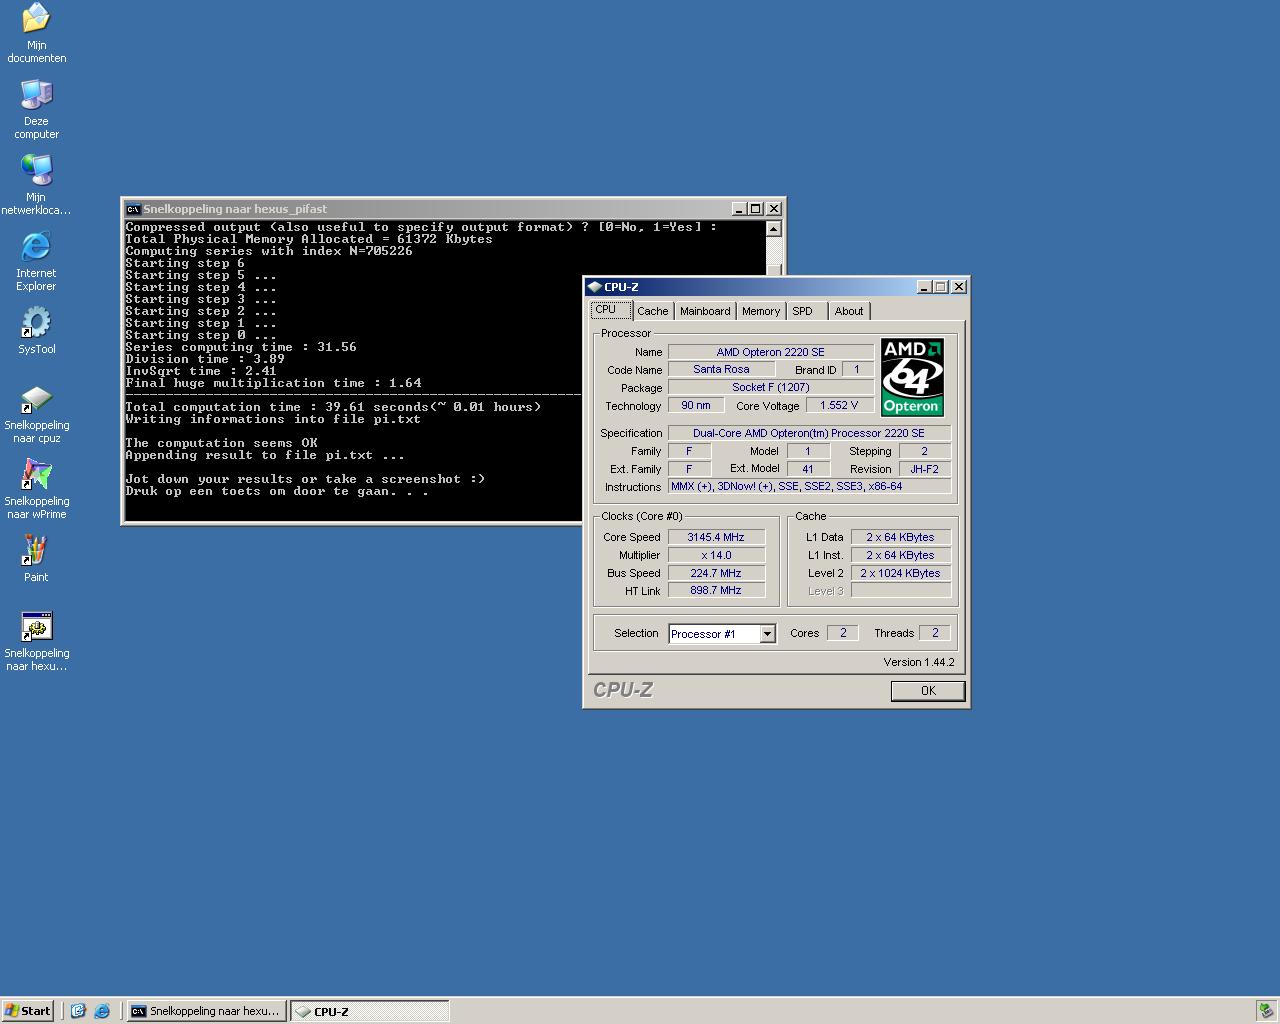Screen dimensions: 1280x1024
Task: Click Technology value 90 nm
Action: 696,405
